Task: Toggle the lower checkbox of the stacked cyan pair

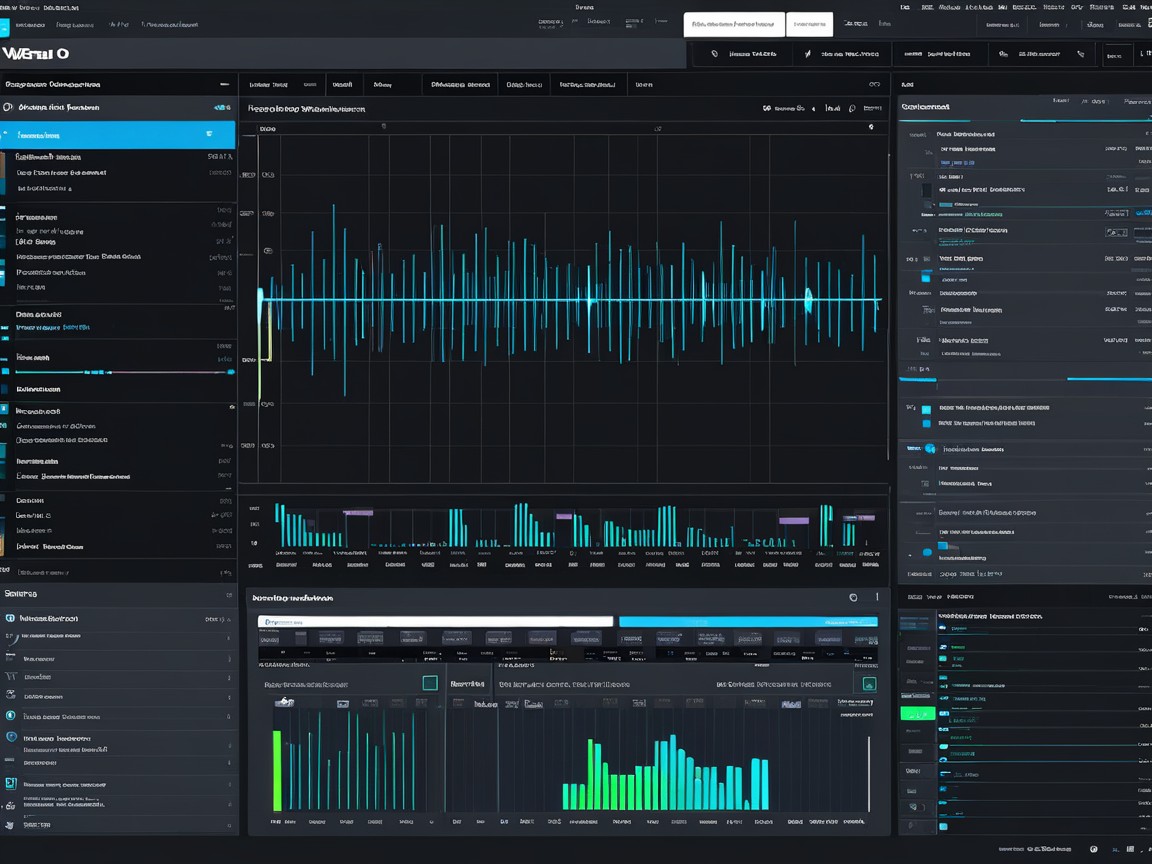Action: 926,424
